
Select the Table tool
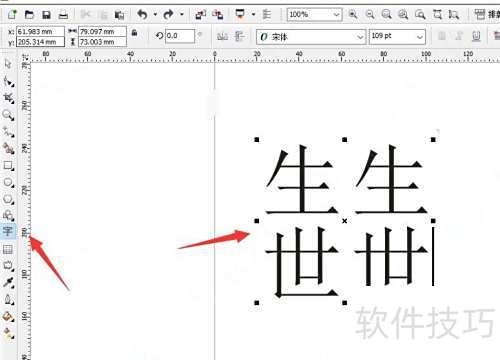tap(8, 249)
